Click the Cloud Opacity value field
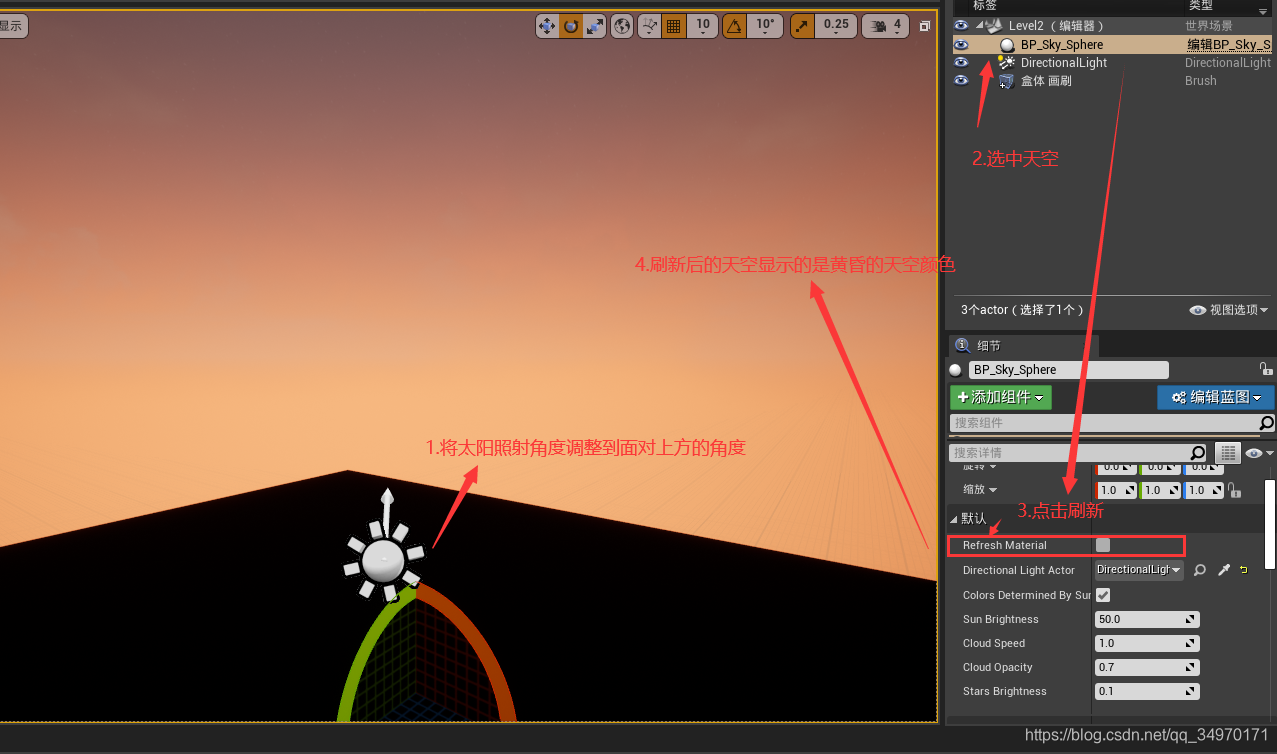1277x754 pixels. click(1148, 667)
